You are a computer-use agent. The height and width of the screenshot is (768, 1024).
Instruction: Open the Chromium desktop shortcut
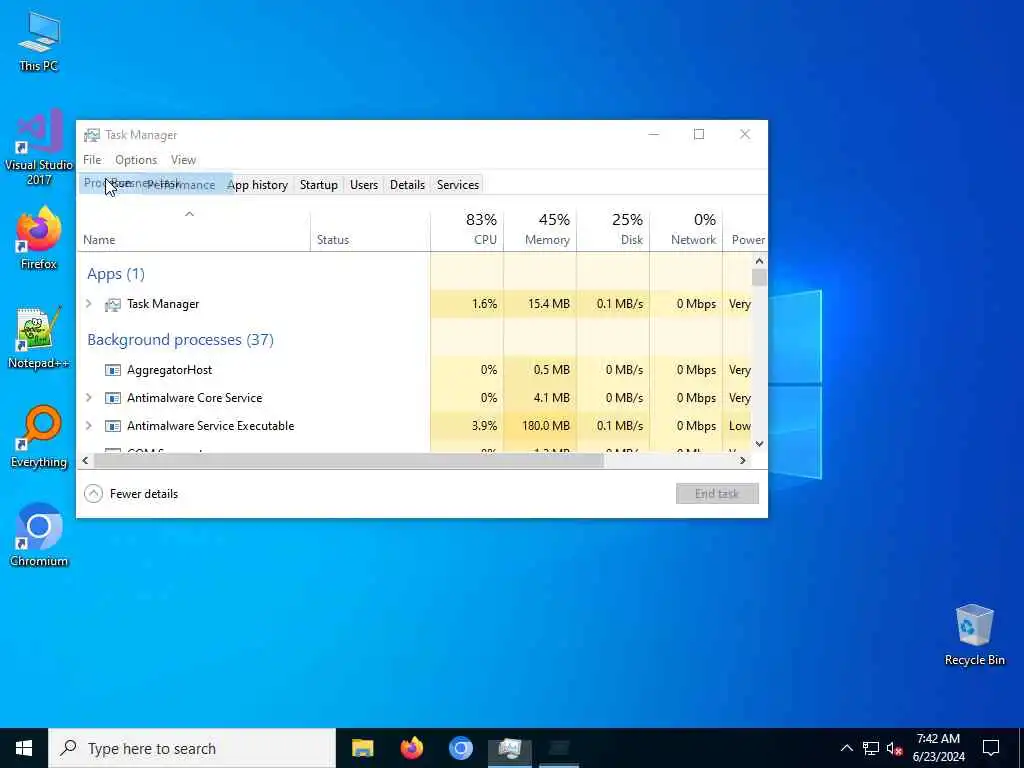tap(39, 536)
